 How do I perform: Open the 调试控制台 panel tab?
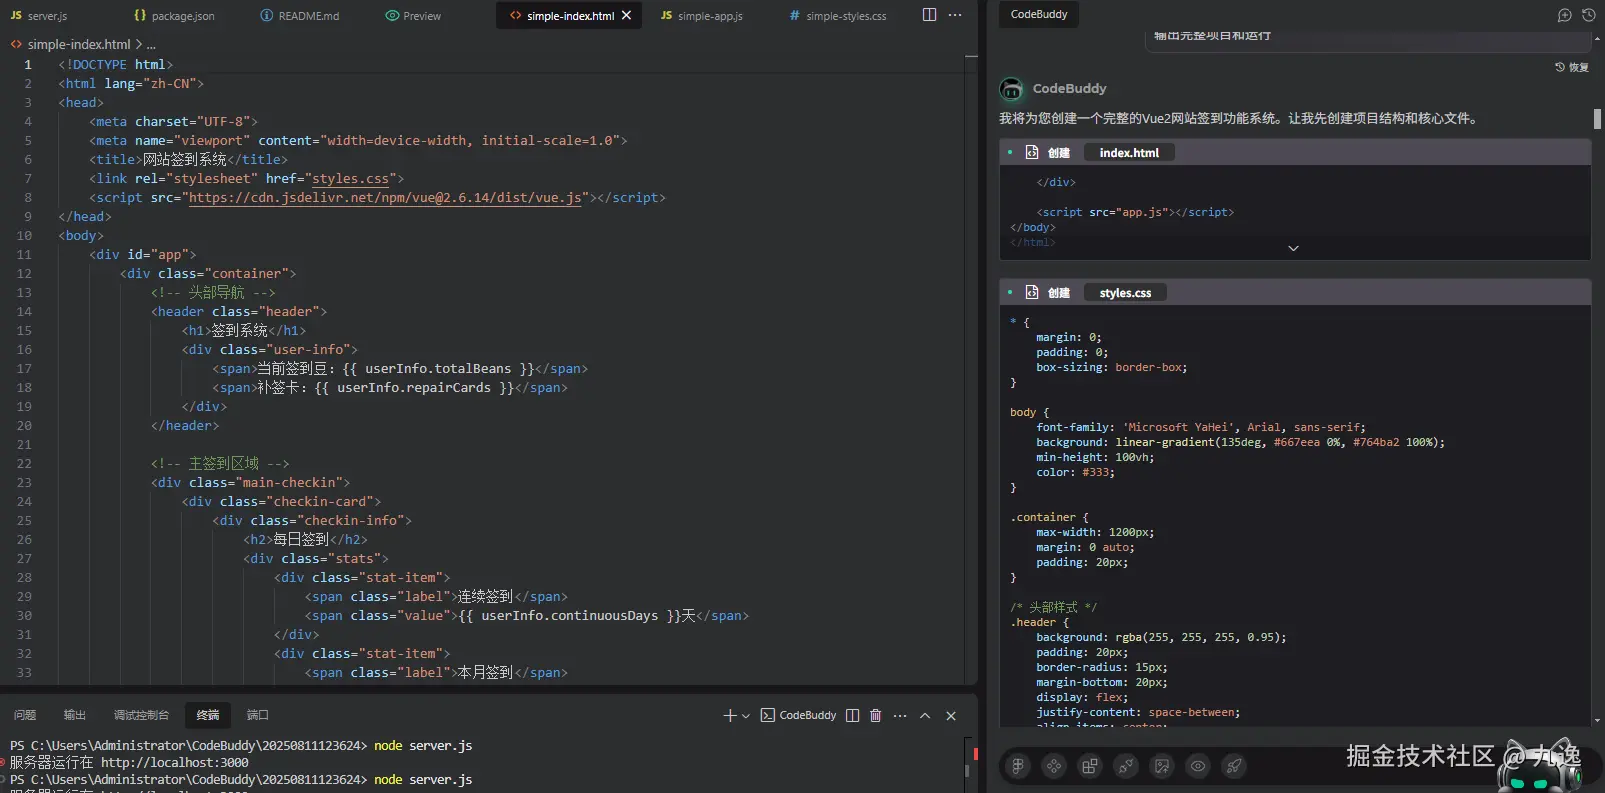[x=141, y=715]
